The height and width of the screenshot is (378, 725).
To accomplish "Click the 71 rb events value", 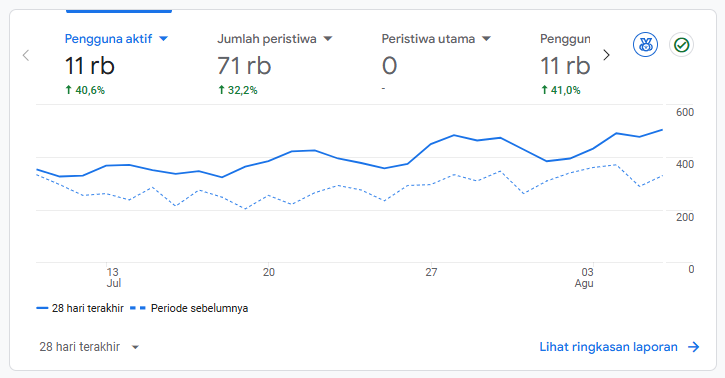I will coord(244,65).
